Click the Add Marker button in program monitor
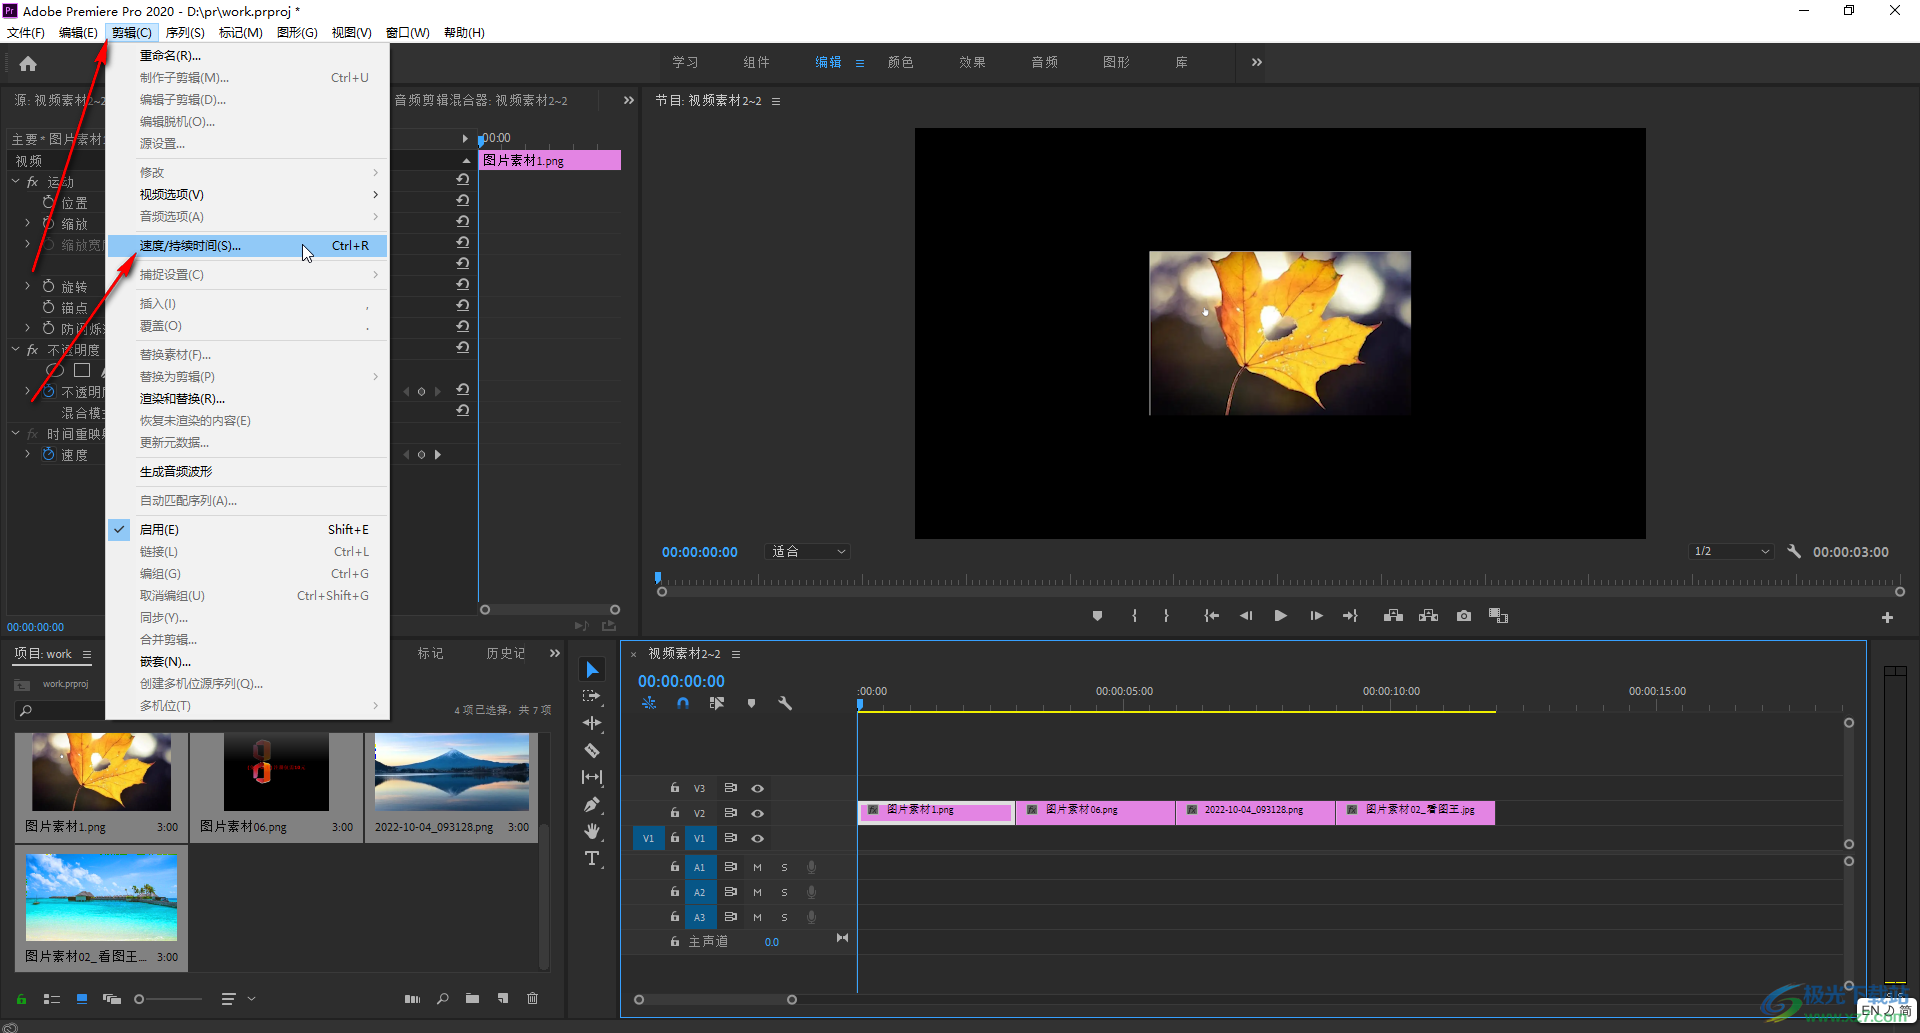The image size is (1920, 1033). [x=1097, y=616]
